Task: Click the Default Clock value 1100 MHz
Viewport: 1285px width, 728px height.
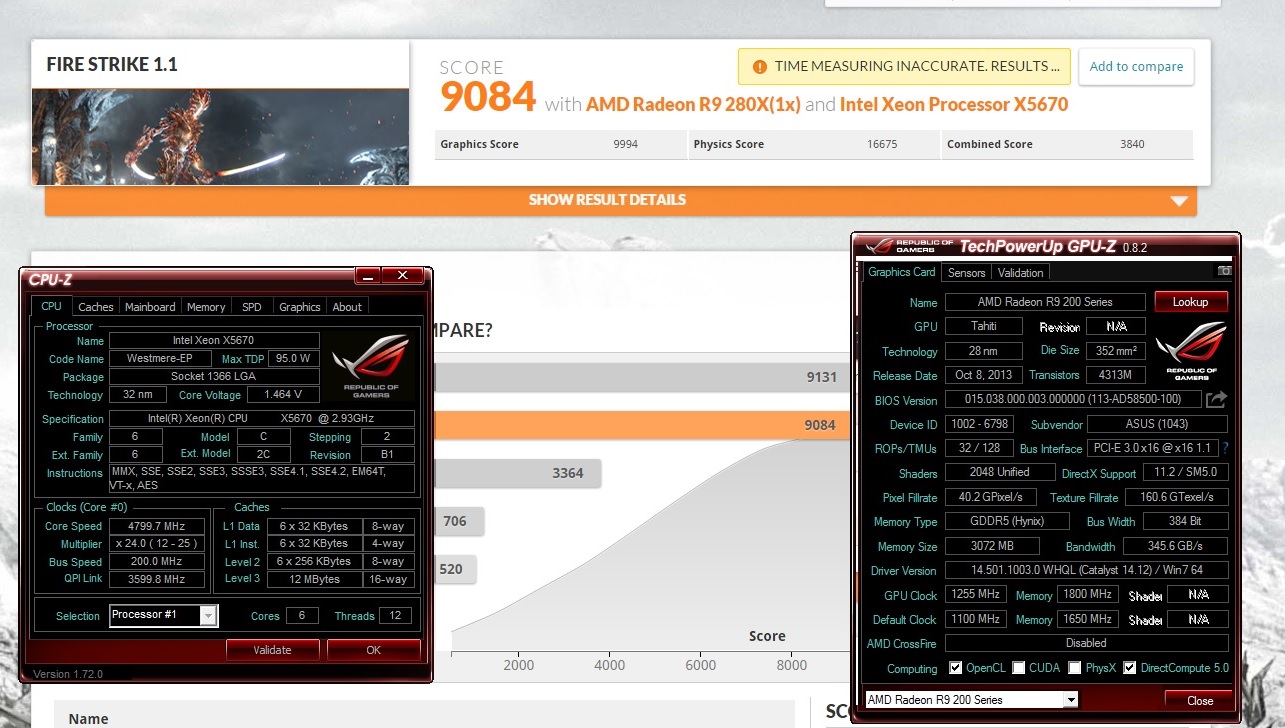Action: 975,619
